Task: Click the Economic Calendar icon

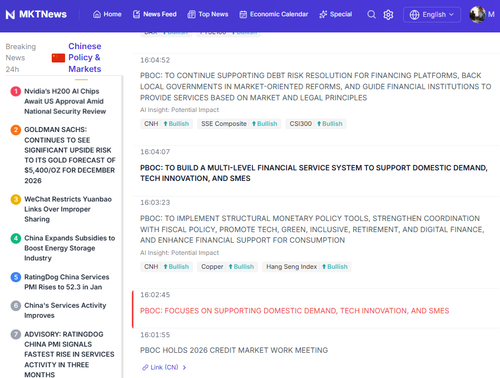Action: click(x=243, y=14)
